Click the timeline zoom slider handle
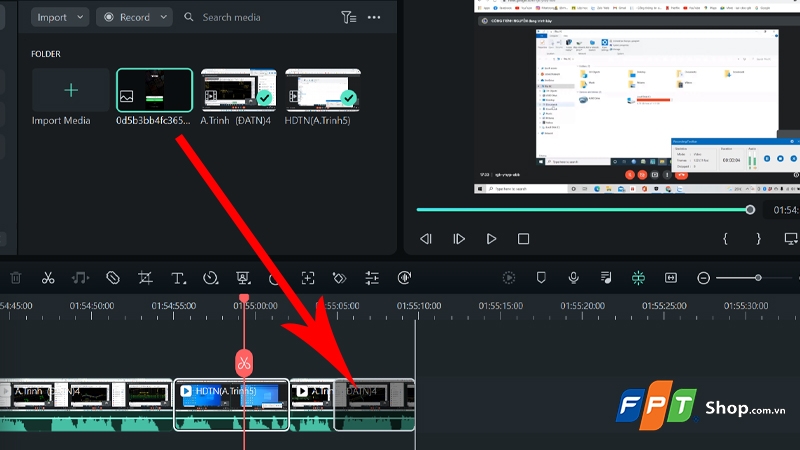The image size is (800, 450). click(x=758, y=278)
